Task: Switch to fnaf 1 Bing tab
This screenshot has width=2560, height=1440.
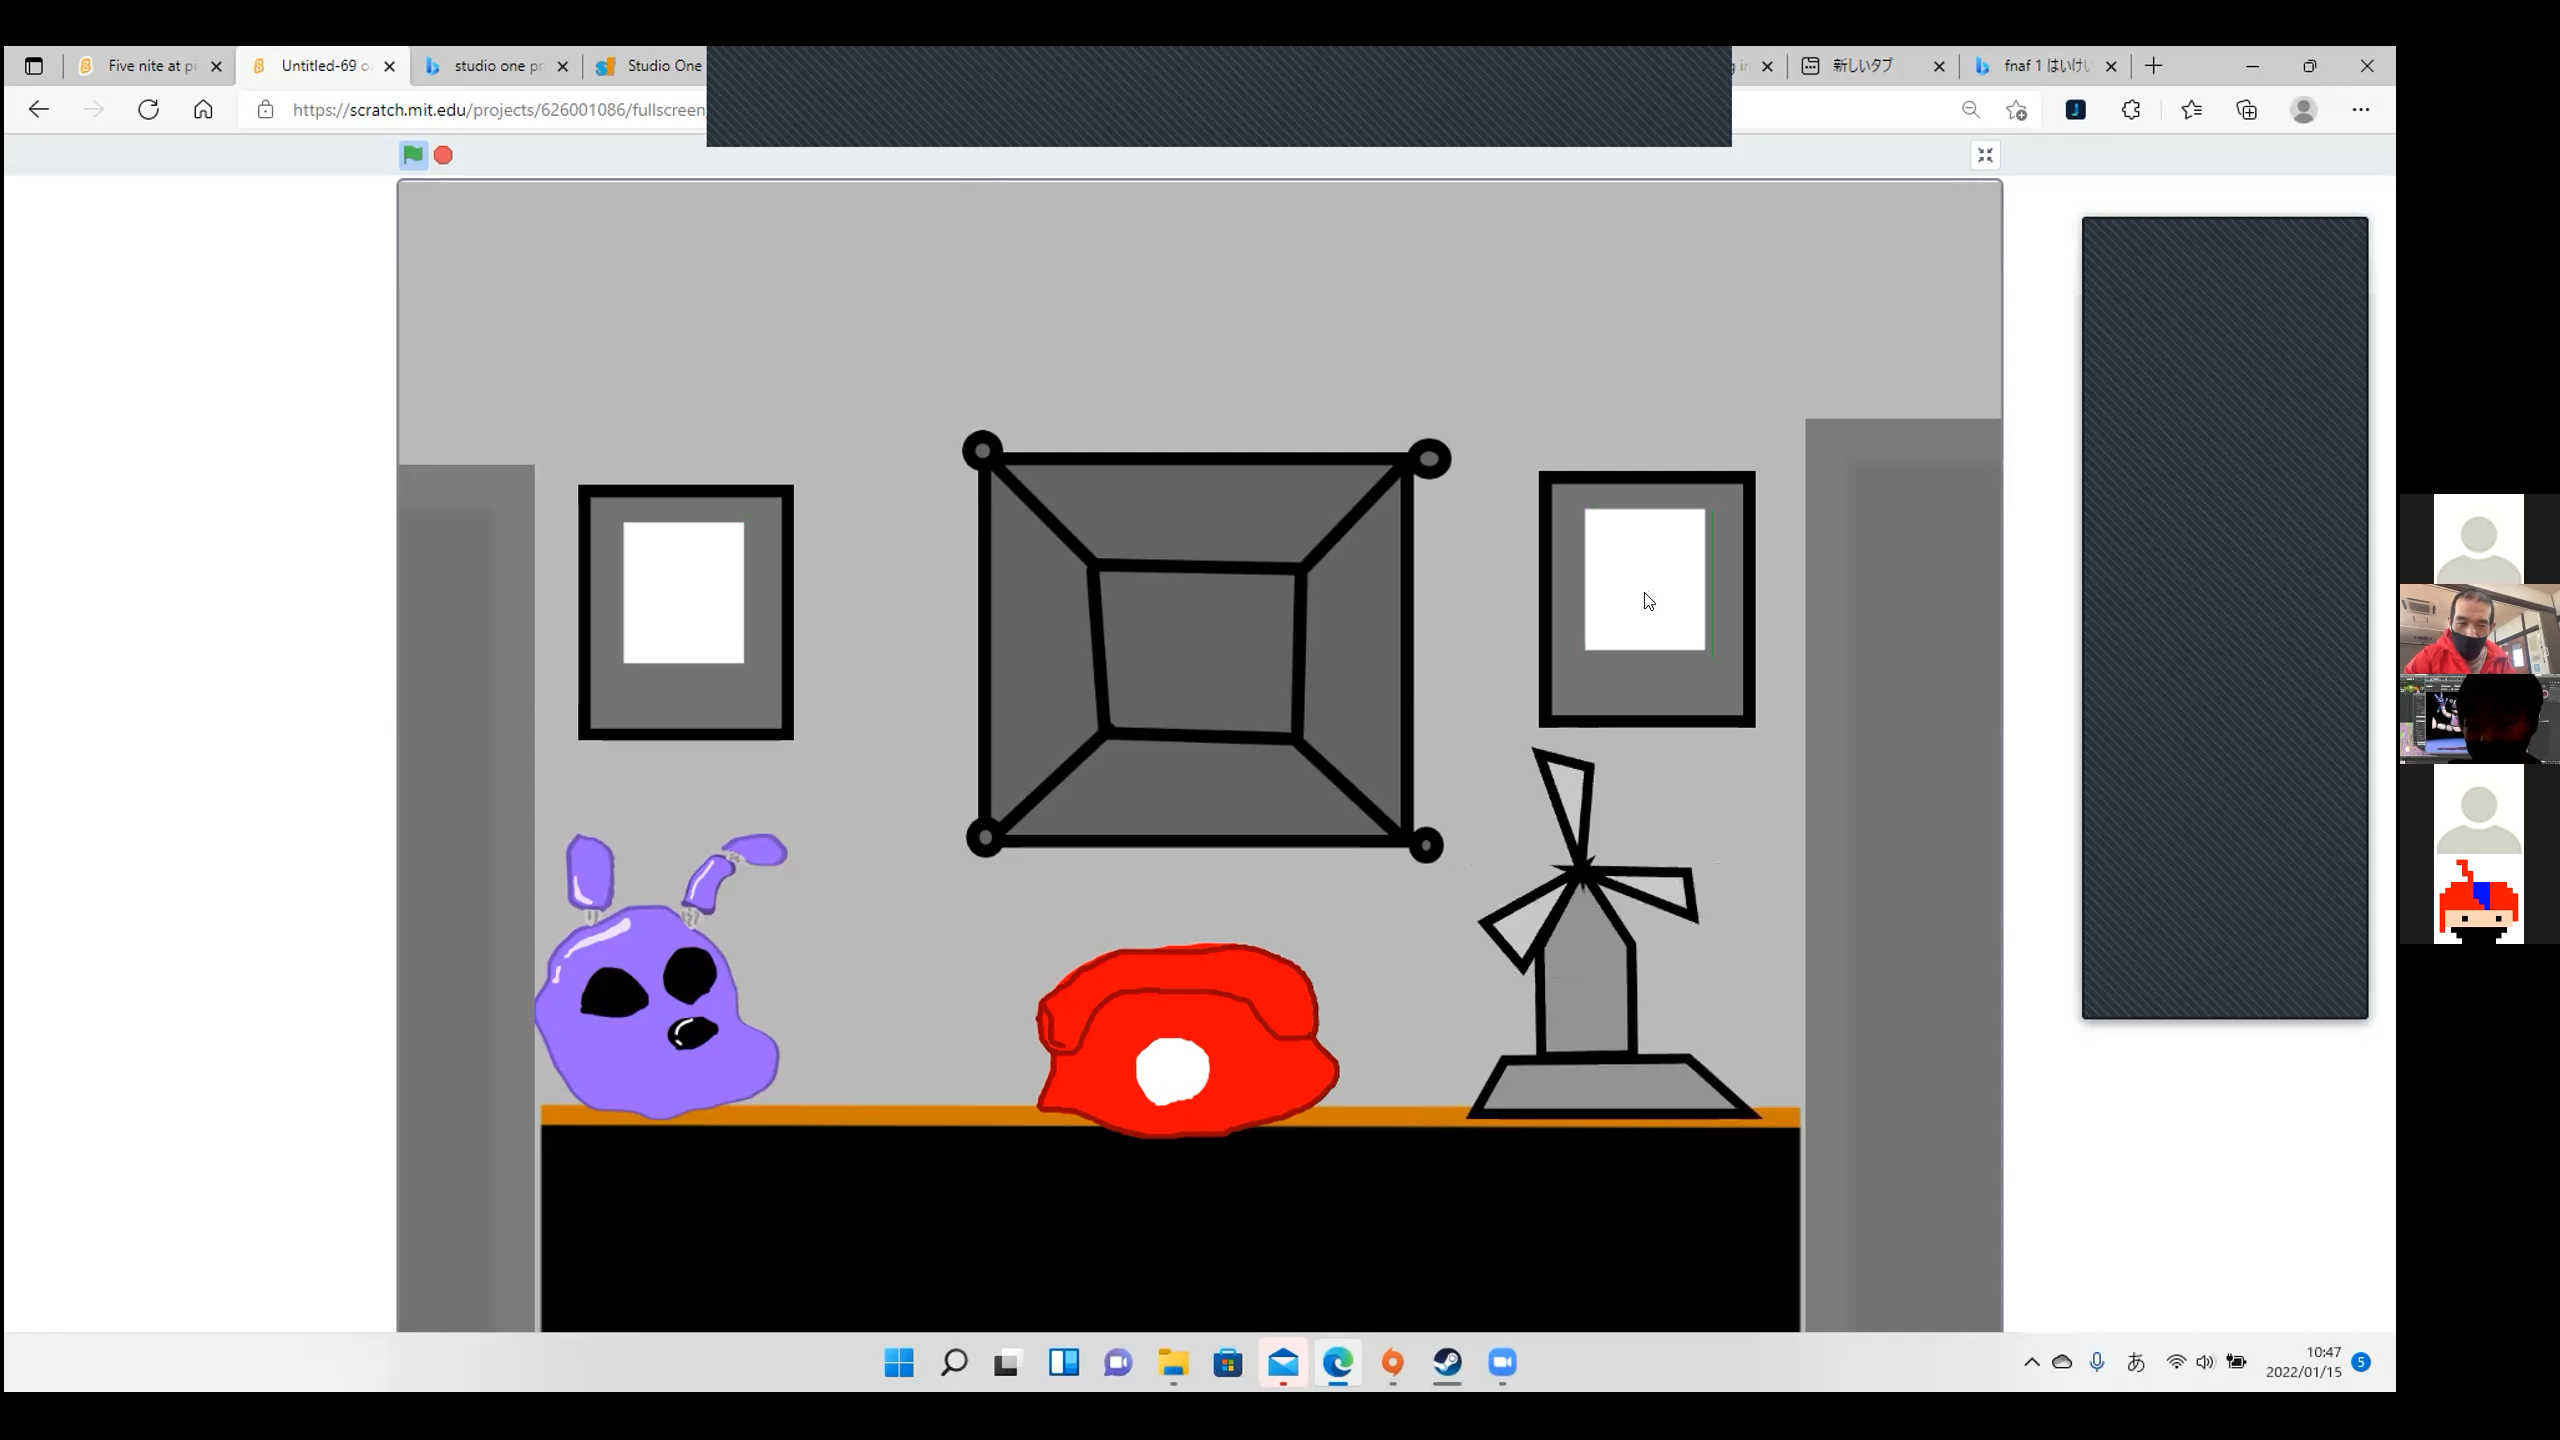Action: point(2045,66)
